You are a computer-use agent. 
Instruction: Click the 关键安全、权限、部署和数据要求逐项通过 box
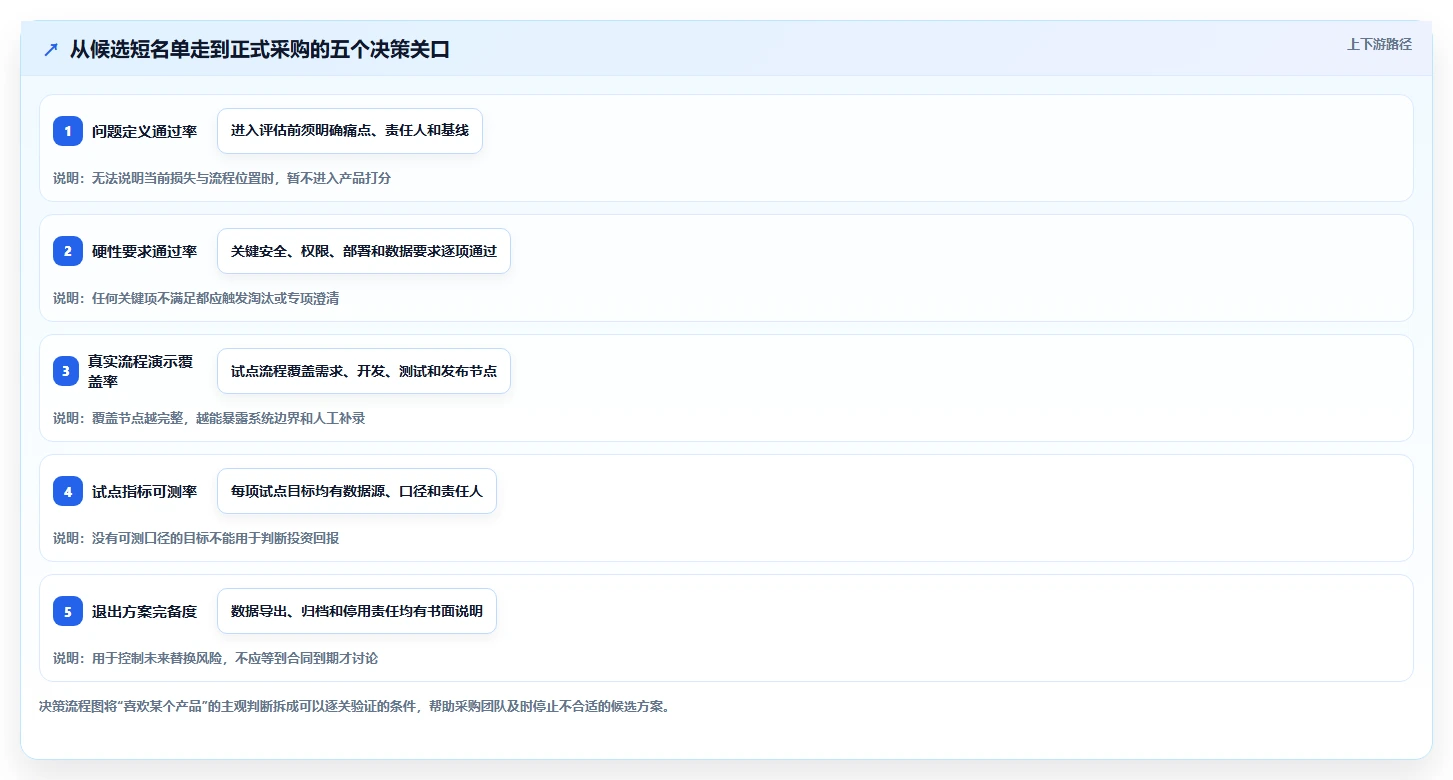tap(364, 251)
